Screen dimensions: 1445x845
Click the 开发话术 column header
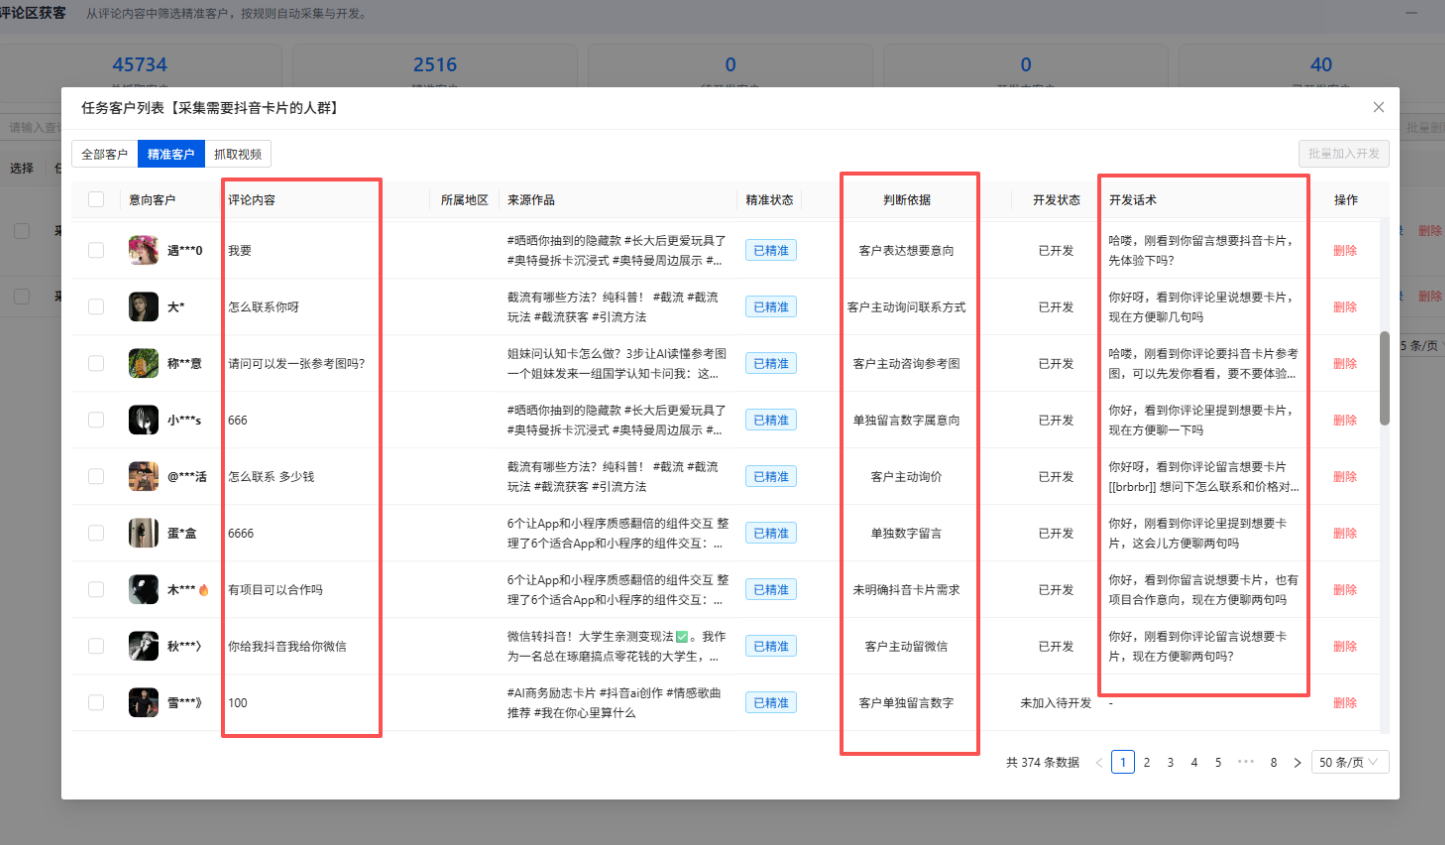[x=1133, y=200]
